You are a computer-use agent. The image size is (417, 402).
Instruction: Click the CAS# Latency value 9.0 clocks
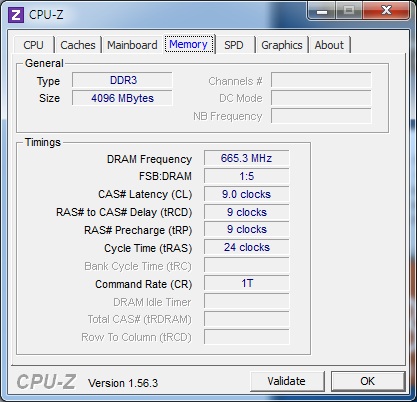[x=247, y=194]
